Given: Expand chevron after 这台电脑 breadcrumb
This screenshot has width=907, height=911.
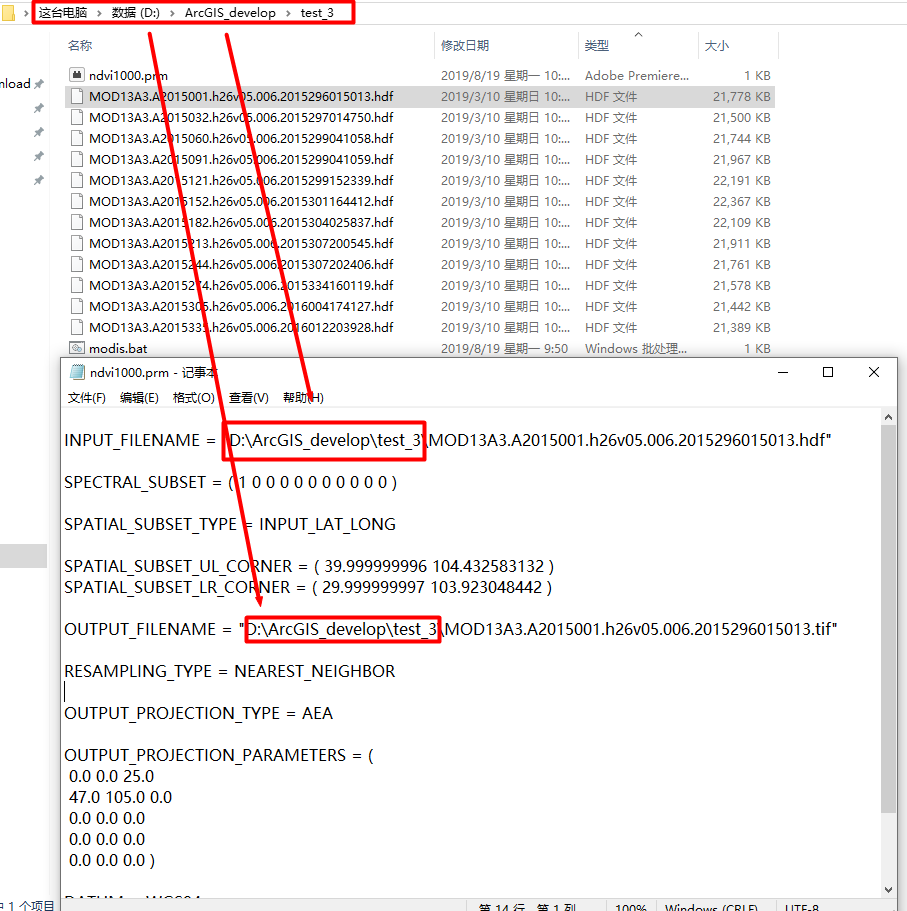Looking at the screenshot, I should tap(99, 13).
